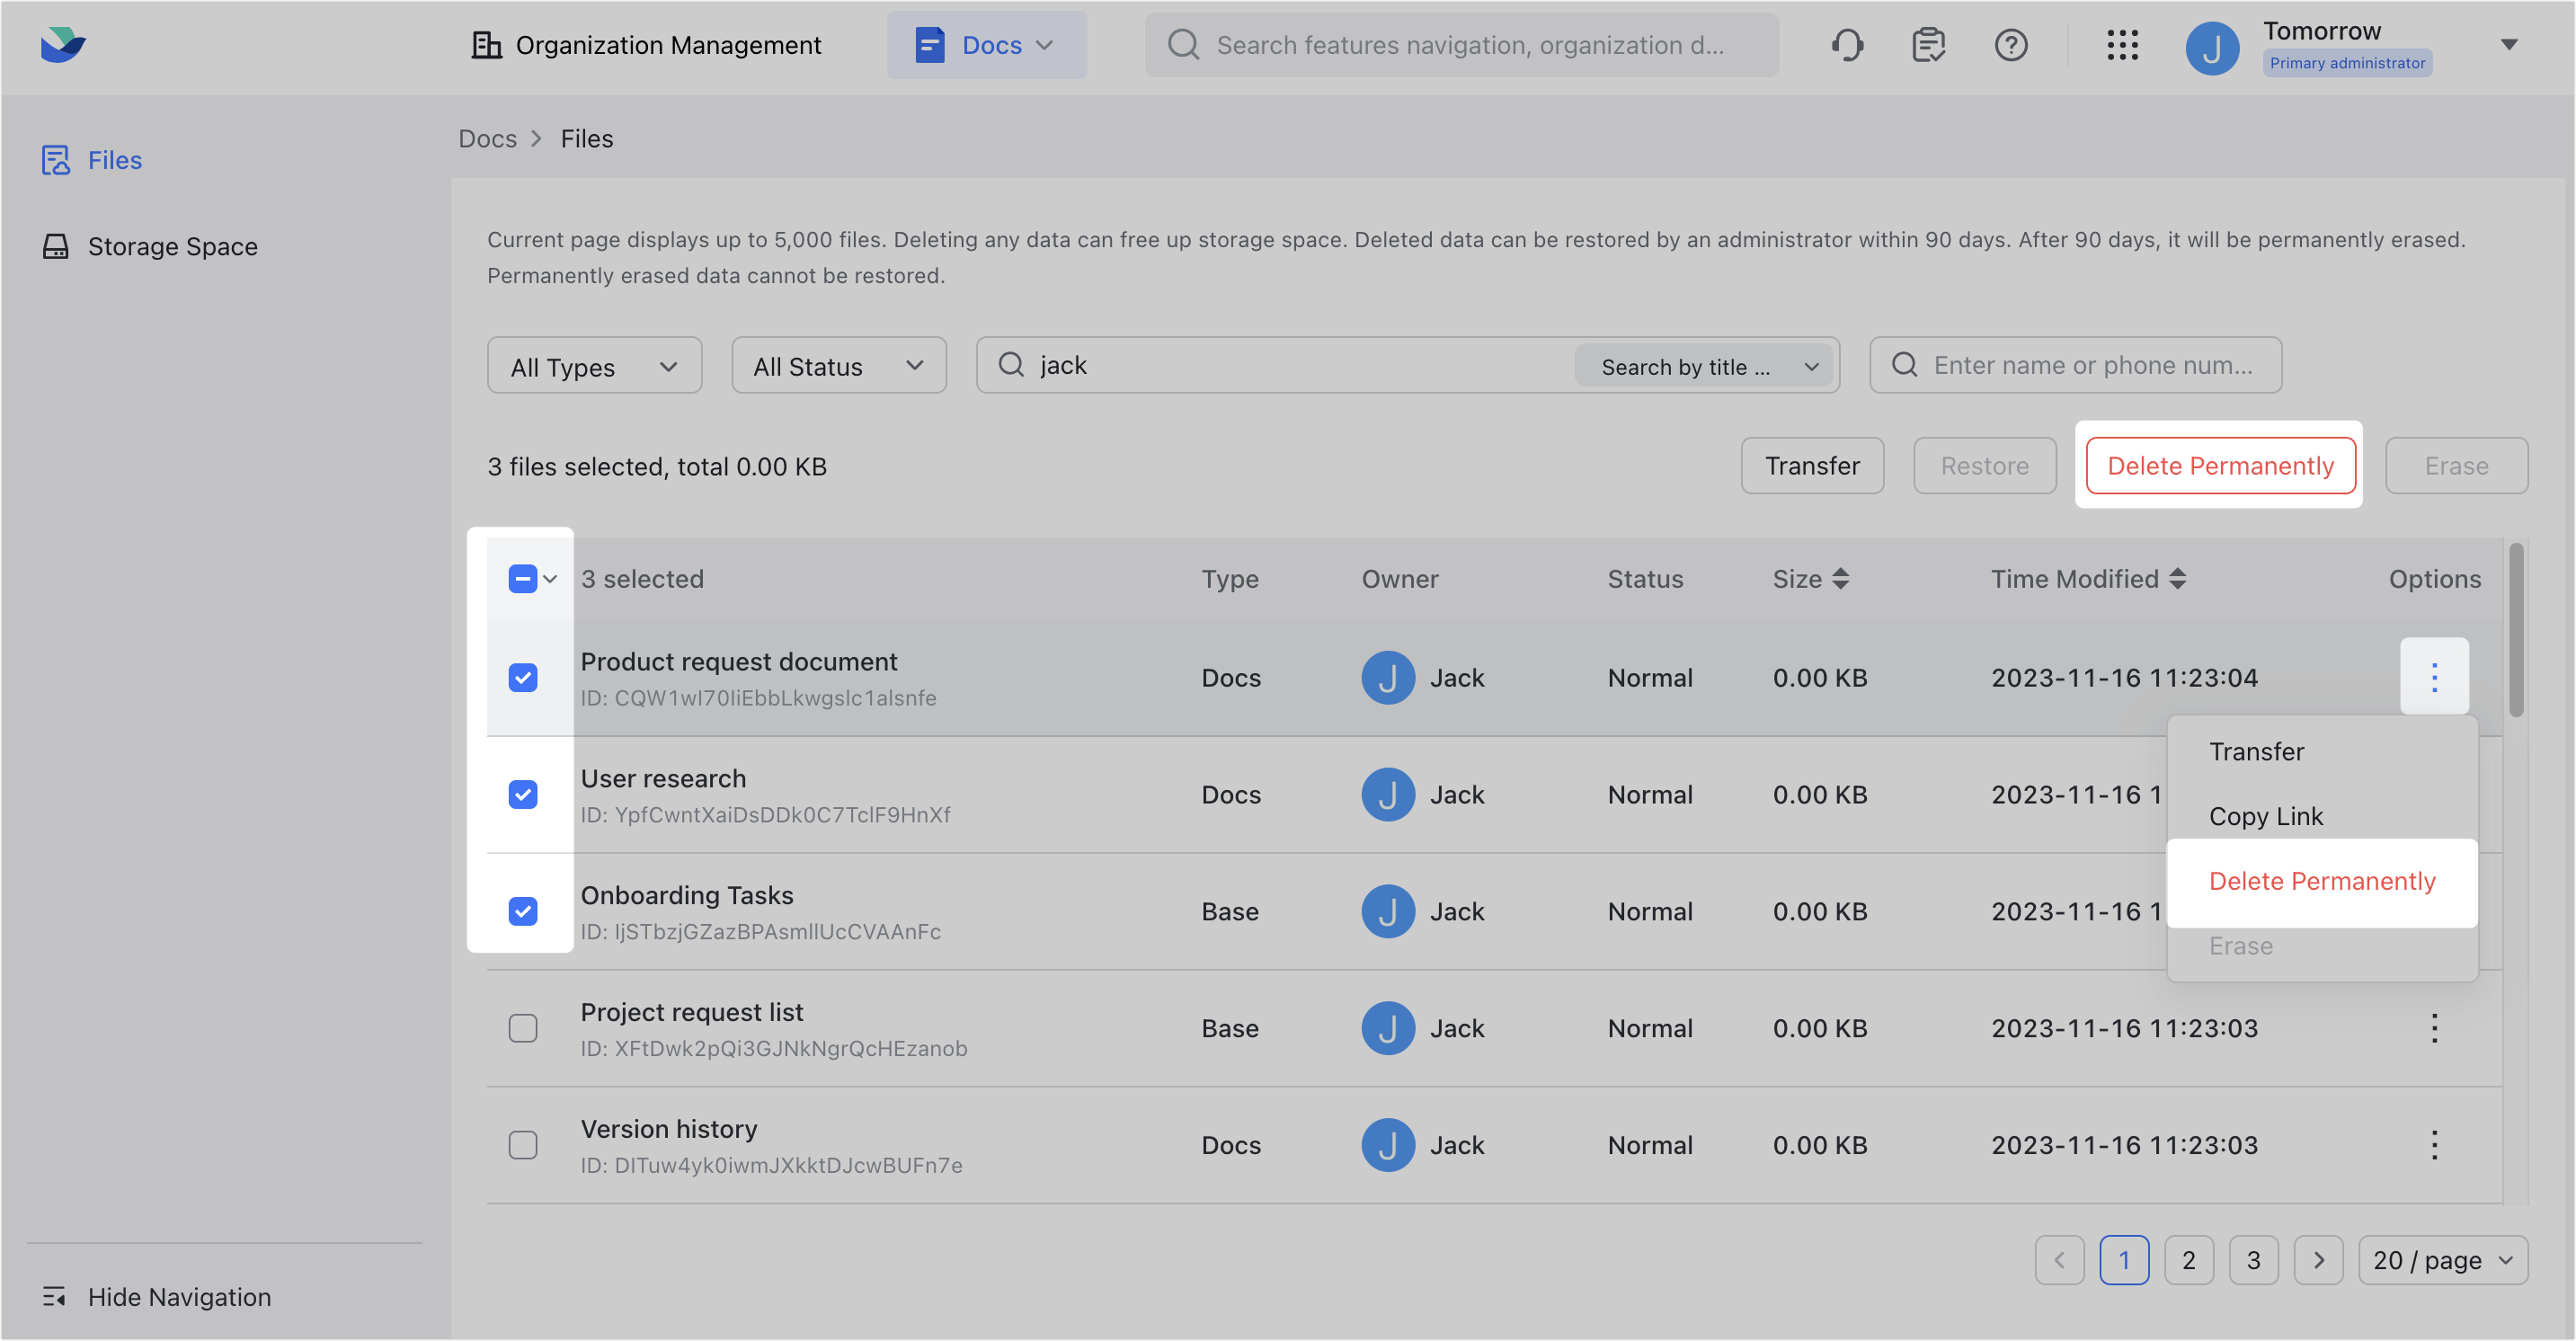Click Jack avatar in Project request list row

[x=1387, y=1028]
